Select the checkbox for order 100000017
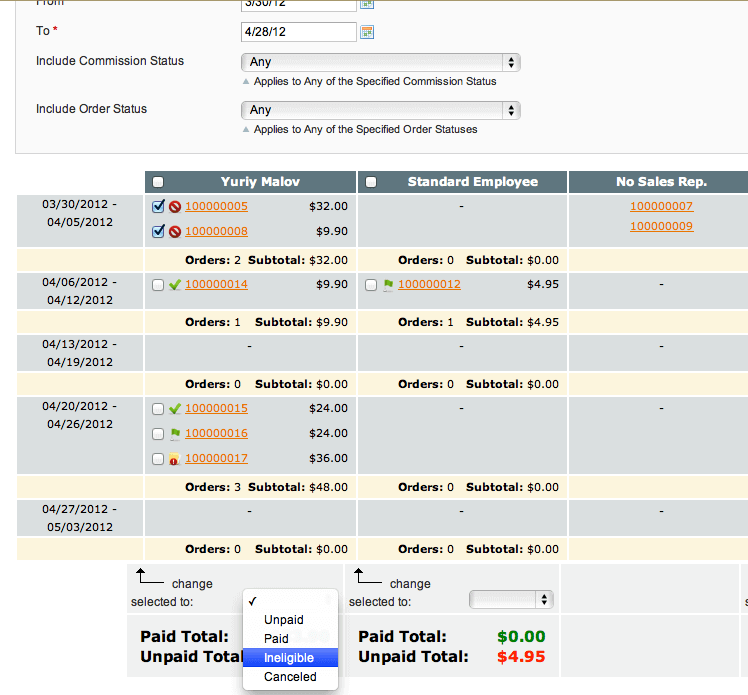 pos(158,459)
